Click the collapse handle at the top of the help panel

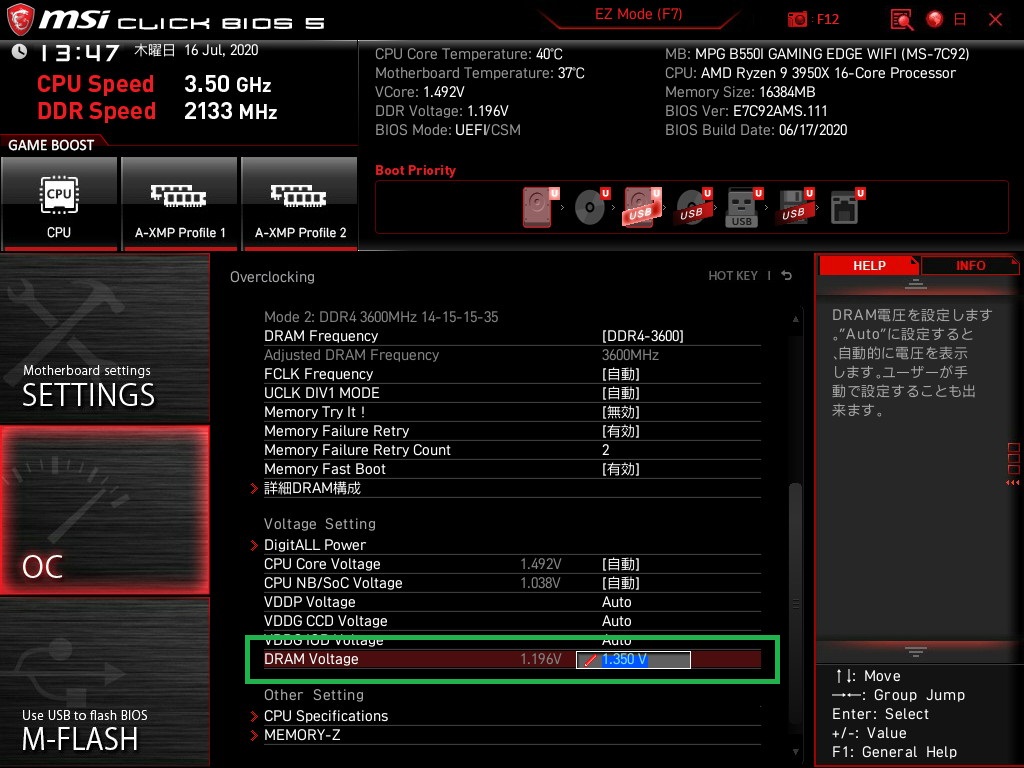coord(916,283)
